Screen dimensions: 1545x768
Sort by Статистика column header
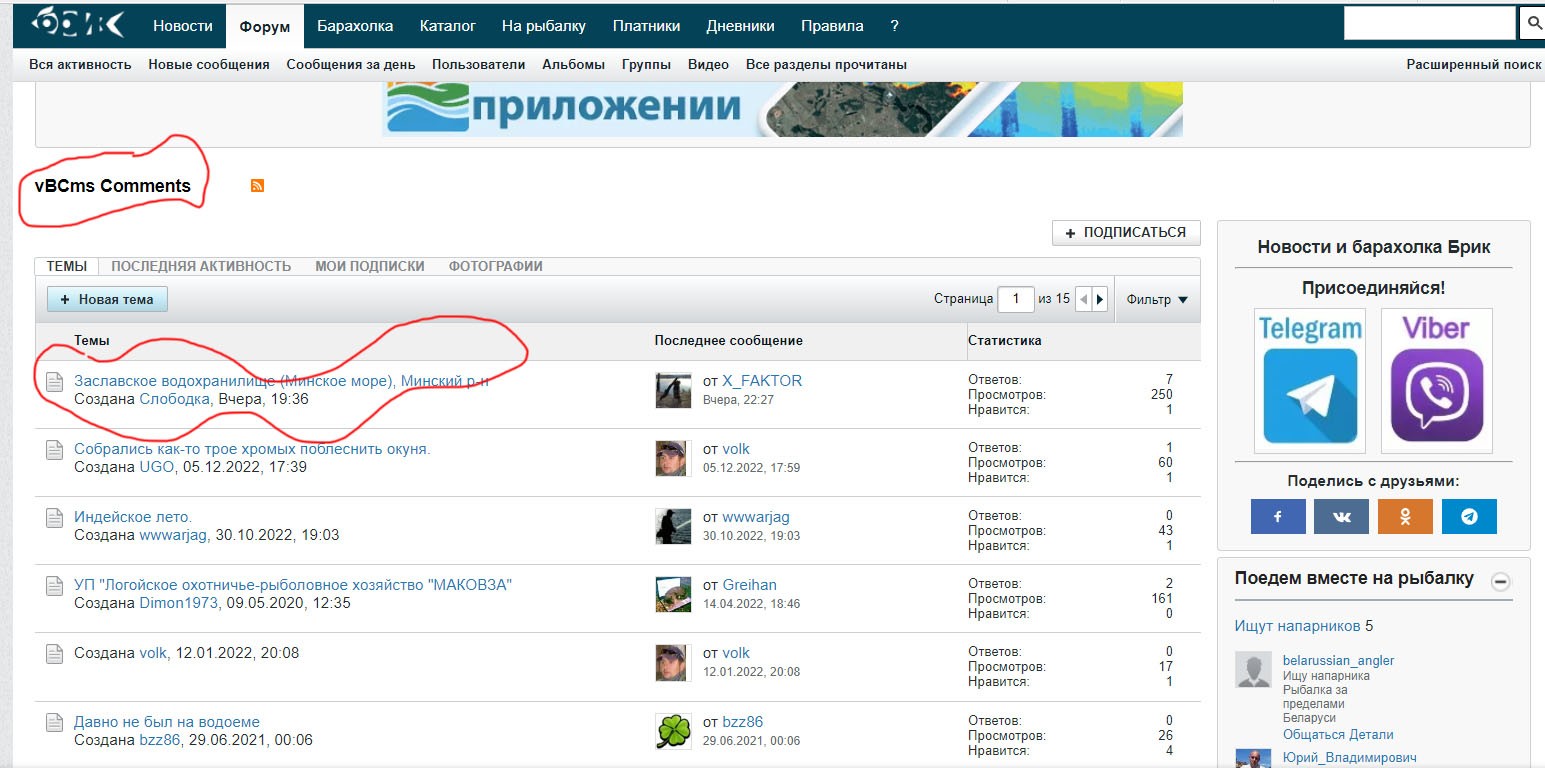click(1004, 341)
